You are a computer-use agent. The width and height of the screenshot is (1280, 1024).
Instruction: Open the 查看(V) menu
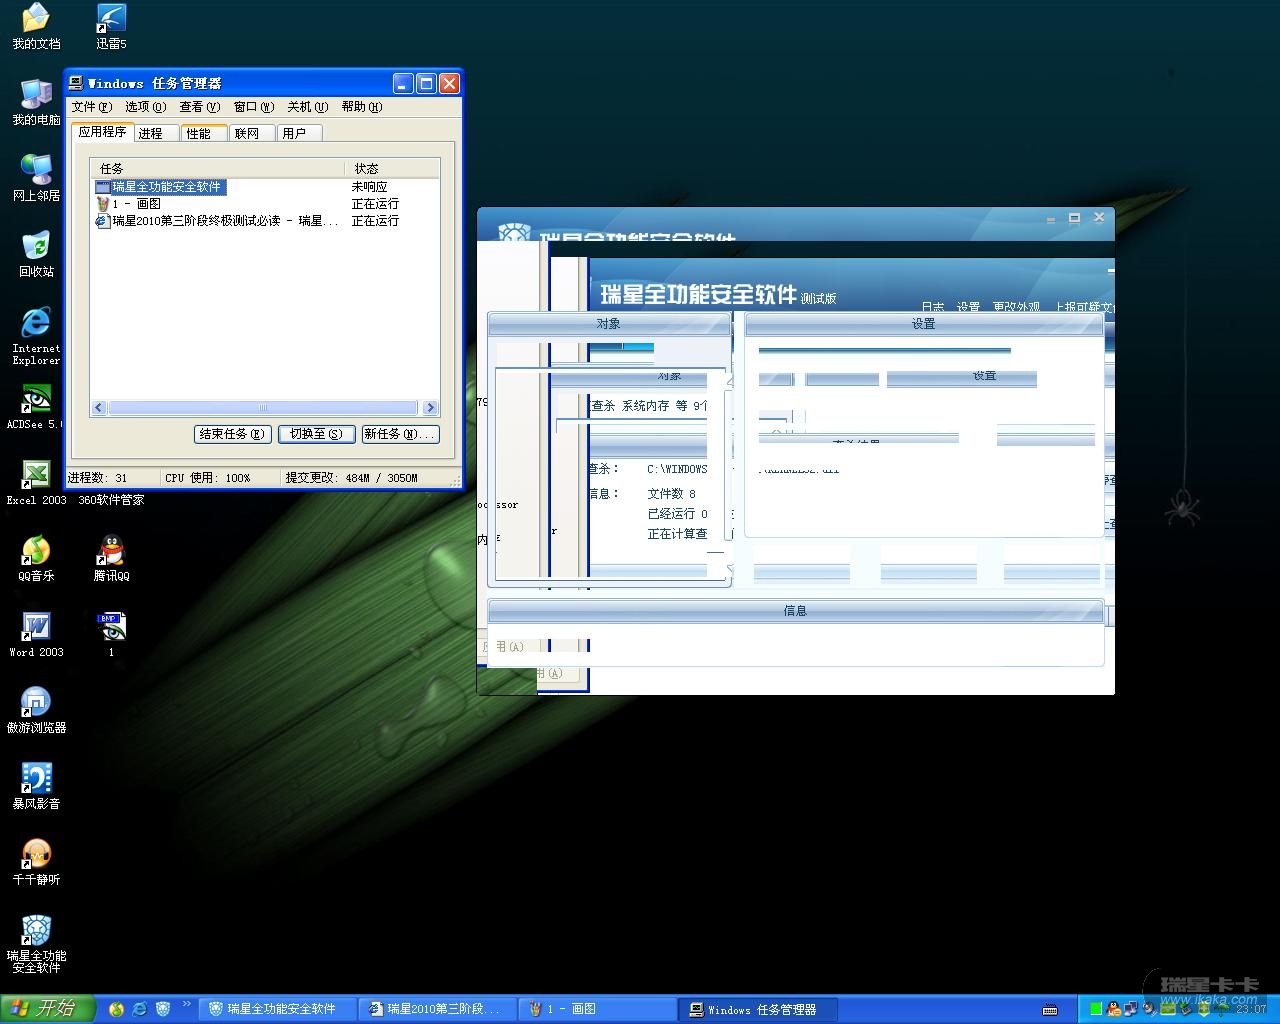click(199, 107)
